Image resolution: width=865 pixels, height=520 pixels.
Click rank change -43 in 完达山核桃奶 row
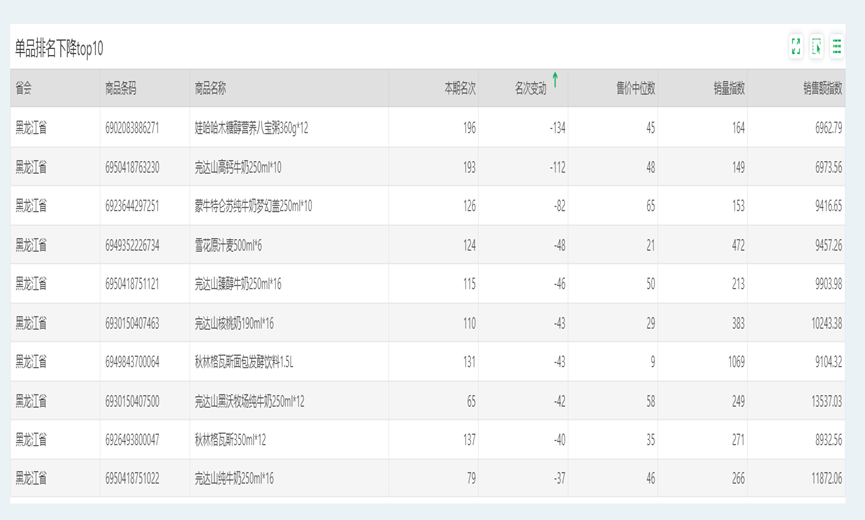[559, 323]
